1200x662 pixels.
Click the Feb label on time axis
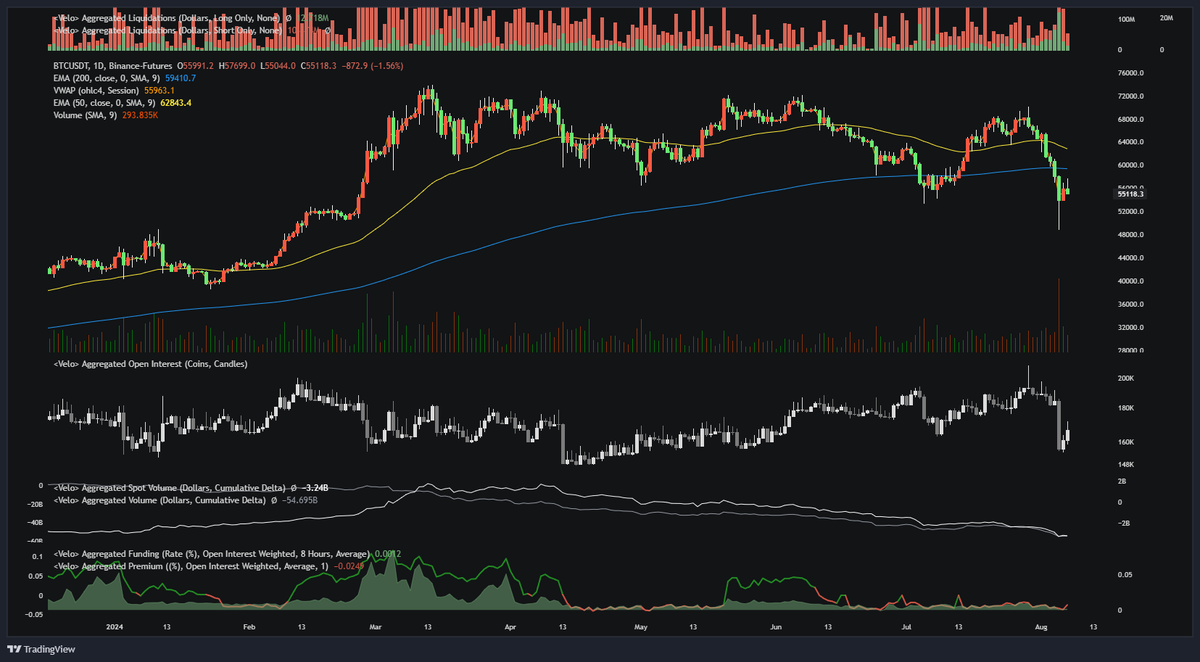250,629
